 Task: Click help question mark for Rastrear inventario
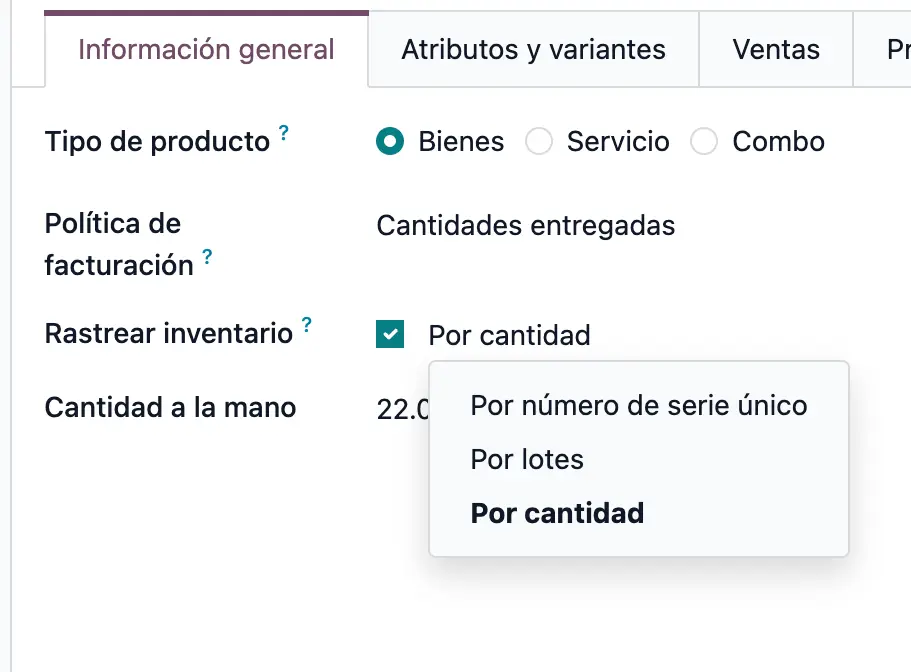(307, 324)
